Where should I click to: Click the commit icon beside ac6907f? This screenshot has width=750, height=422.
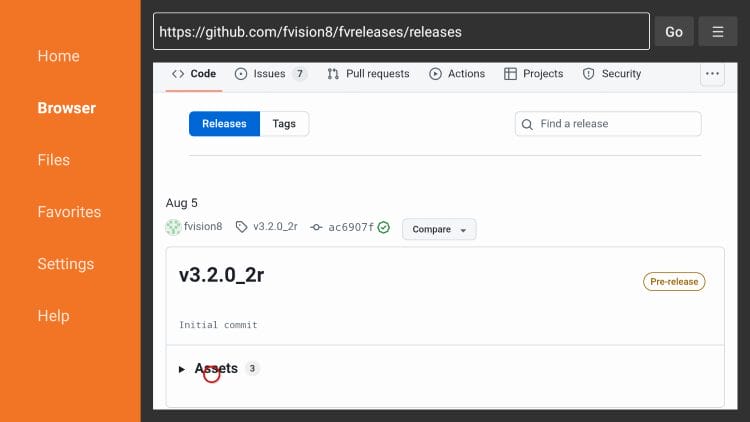point(316,227)
